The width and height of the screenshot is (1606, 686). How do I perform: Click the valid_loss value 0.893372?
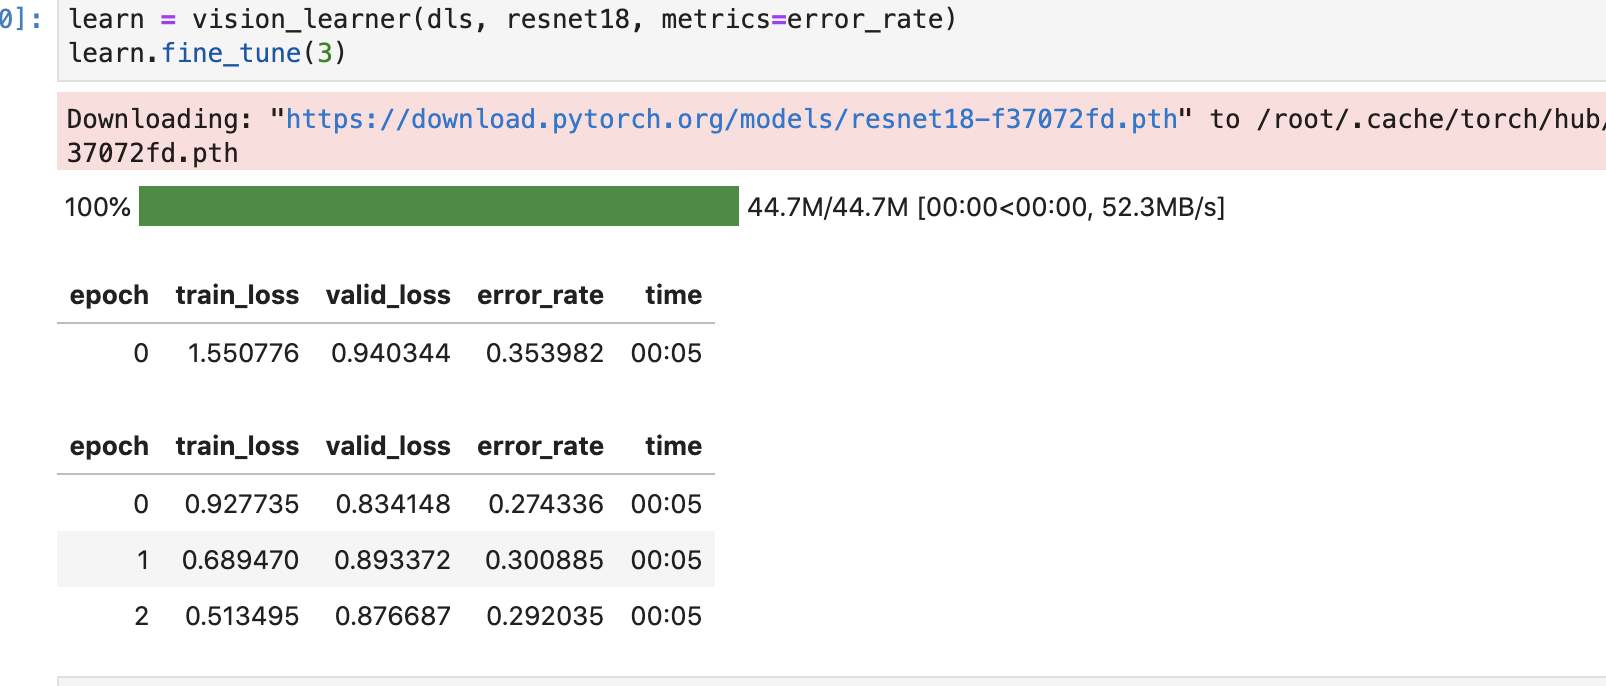pyautogui.click(x=392, y=560)
